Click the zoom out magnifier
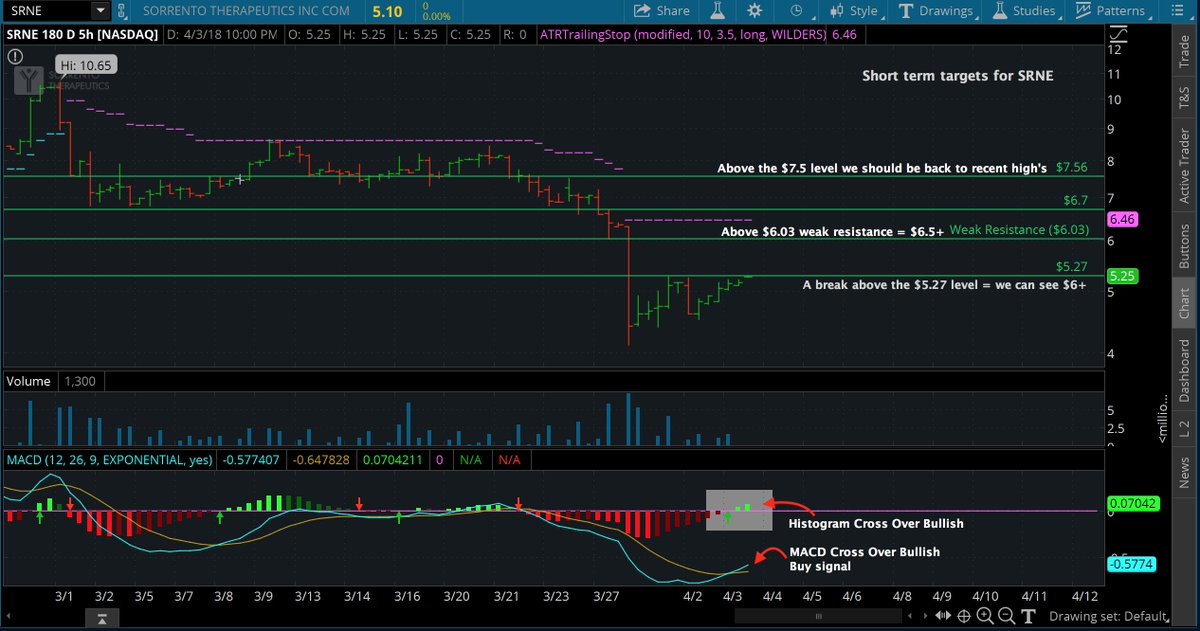The height and width of the screenshot is (631, 1200). [x=1008, y=616]
